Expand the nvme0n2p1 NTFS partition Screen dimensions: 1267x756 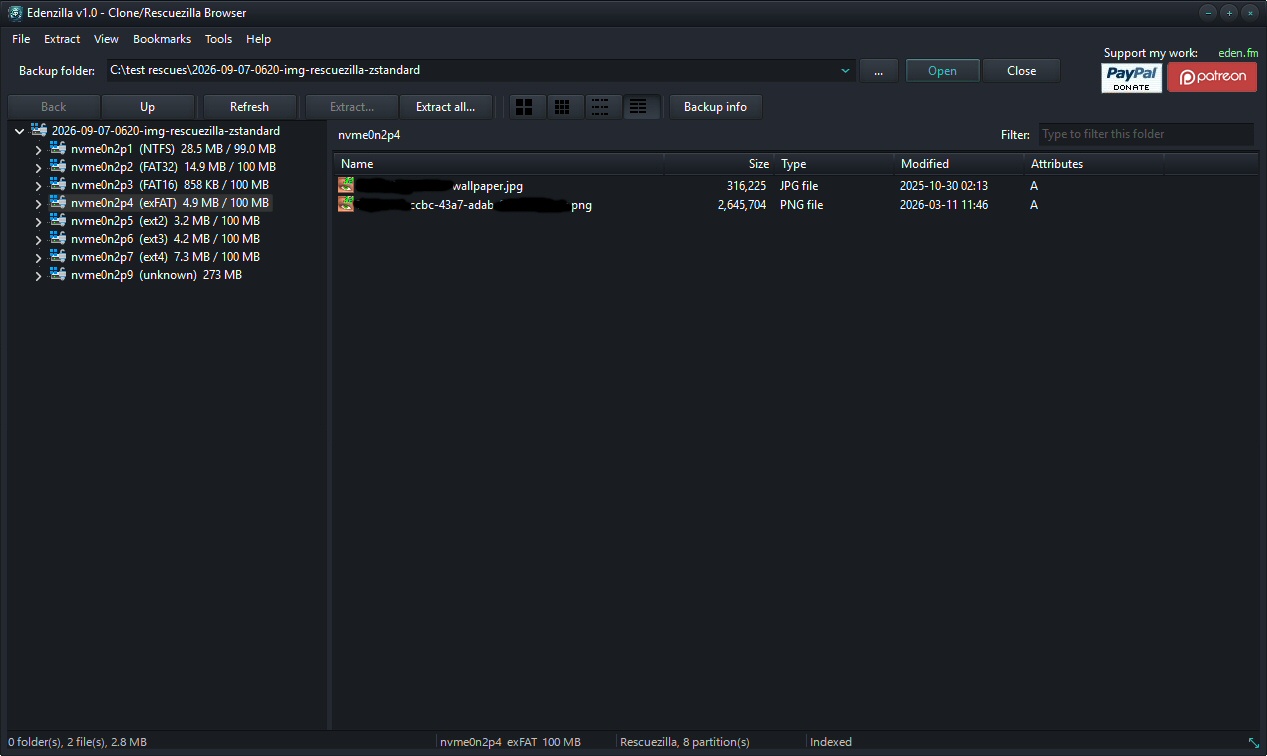click(38, 149)
